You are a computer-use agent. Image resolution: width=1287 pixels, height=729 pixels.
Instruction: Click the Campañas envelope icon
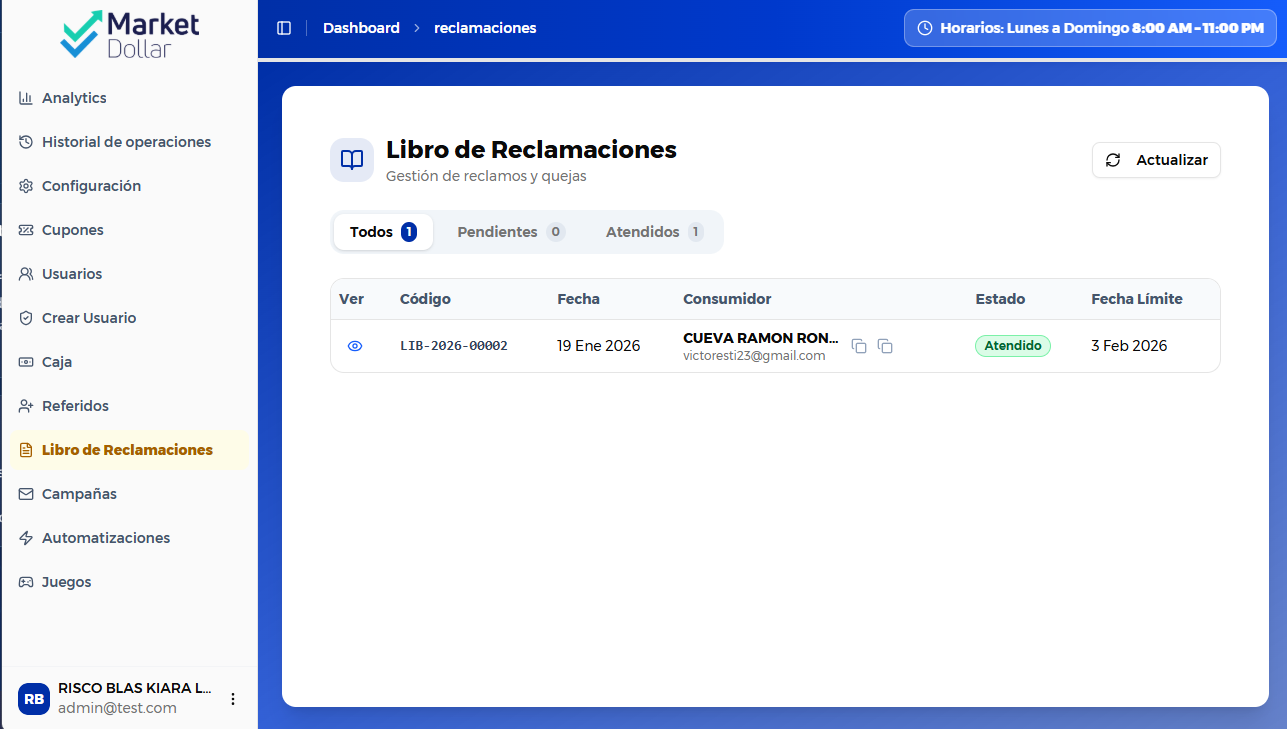26,494
